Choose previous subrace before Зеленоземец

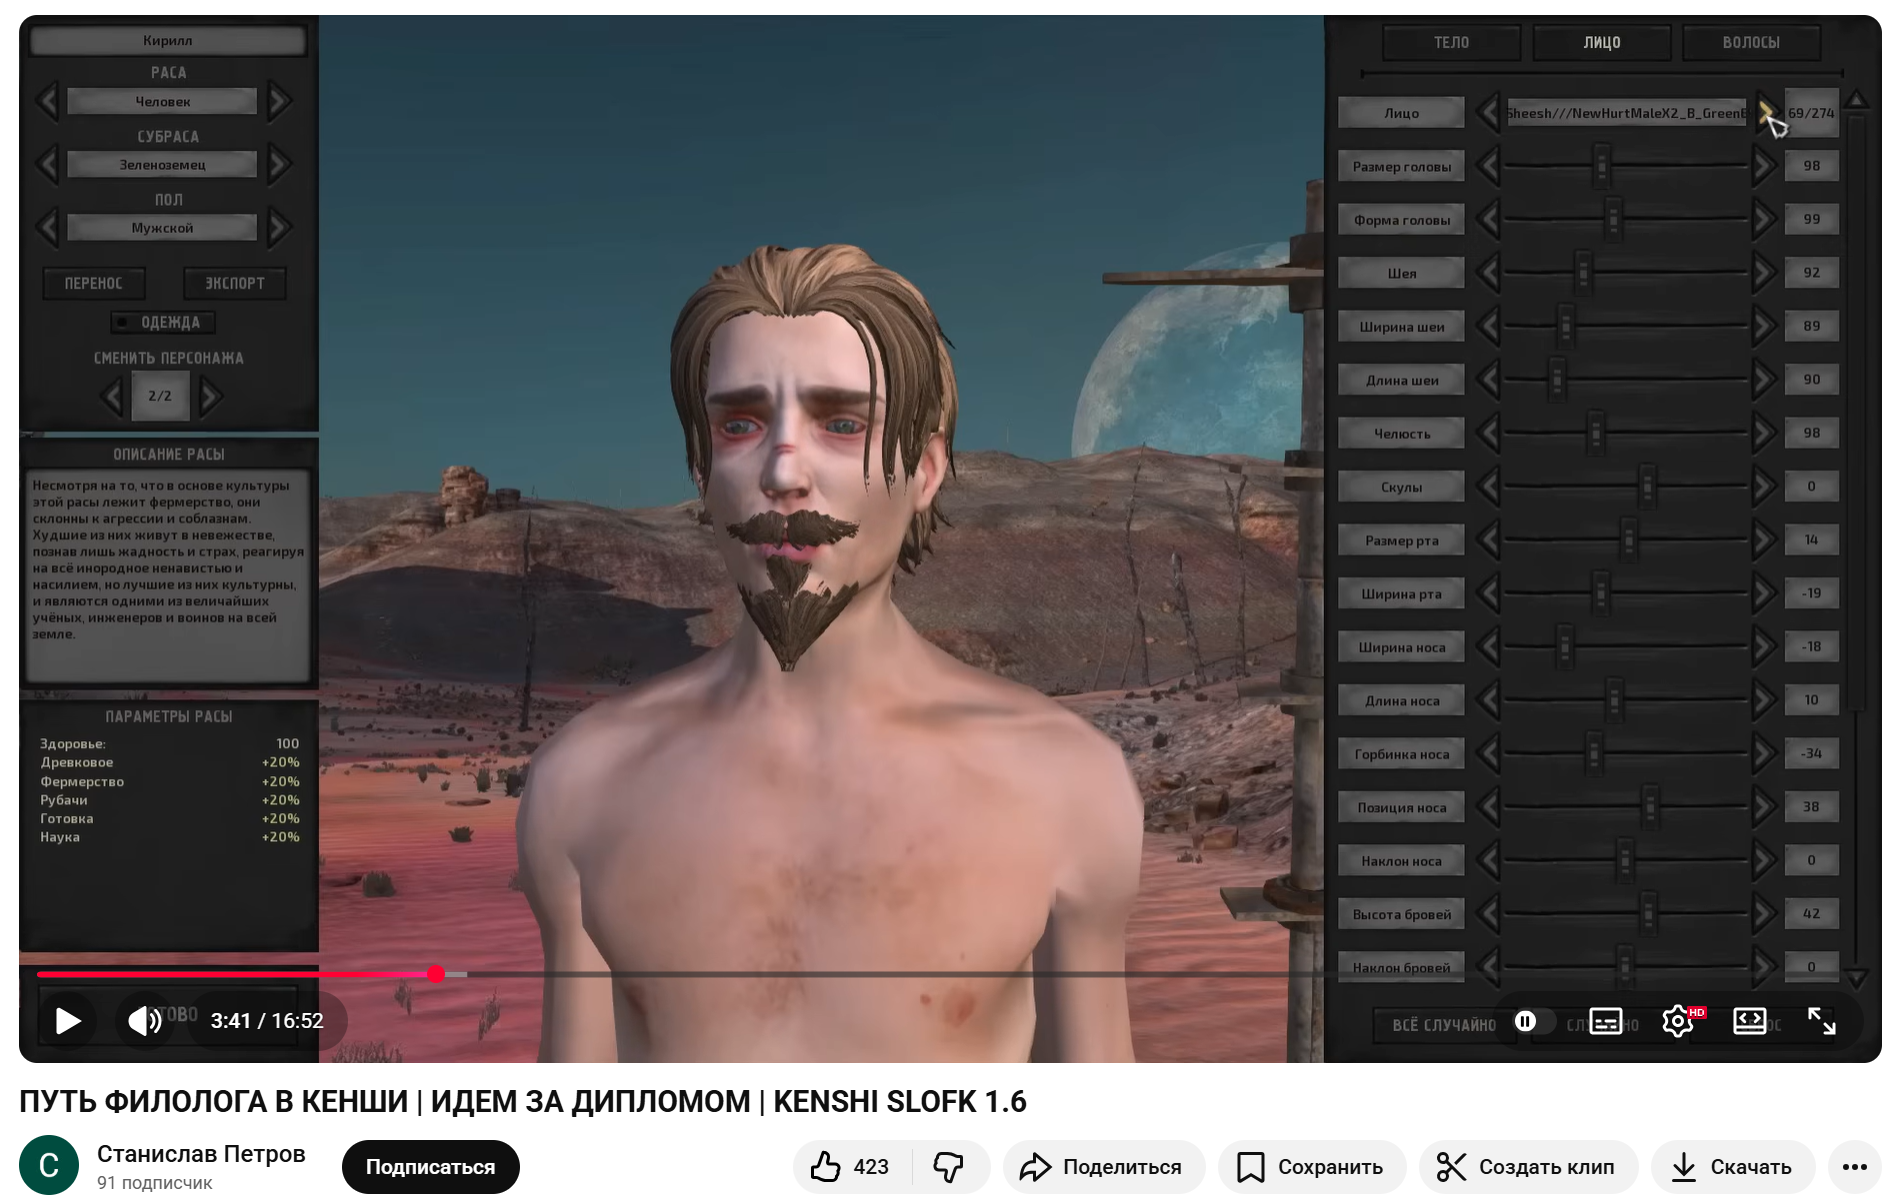pyautogui.click(x=47, y=164)
